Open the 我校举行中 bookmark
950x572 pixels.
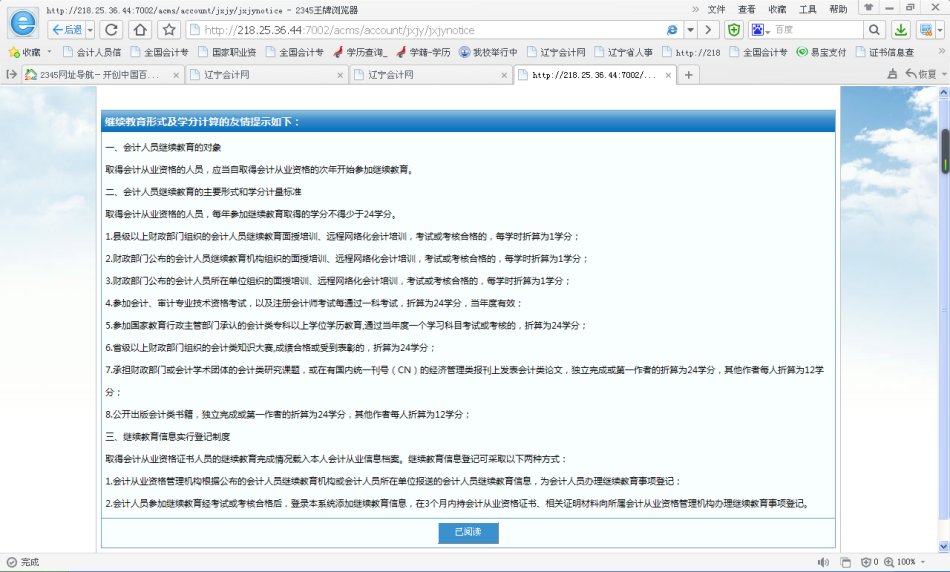click(x=488, y=52)
